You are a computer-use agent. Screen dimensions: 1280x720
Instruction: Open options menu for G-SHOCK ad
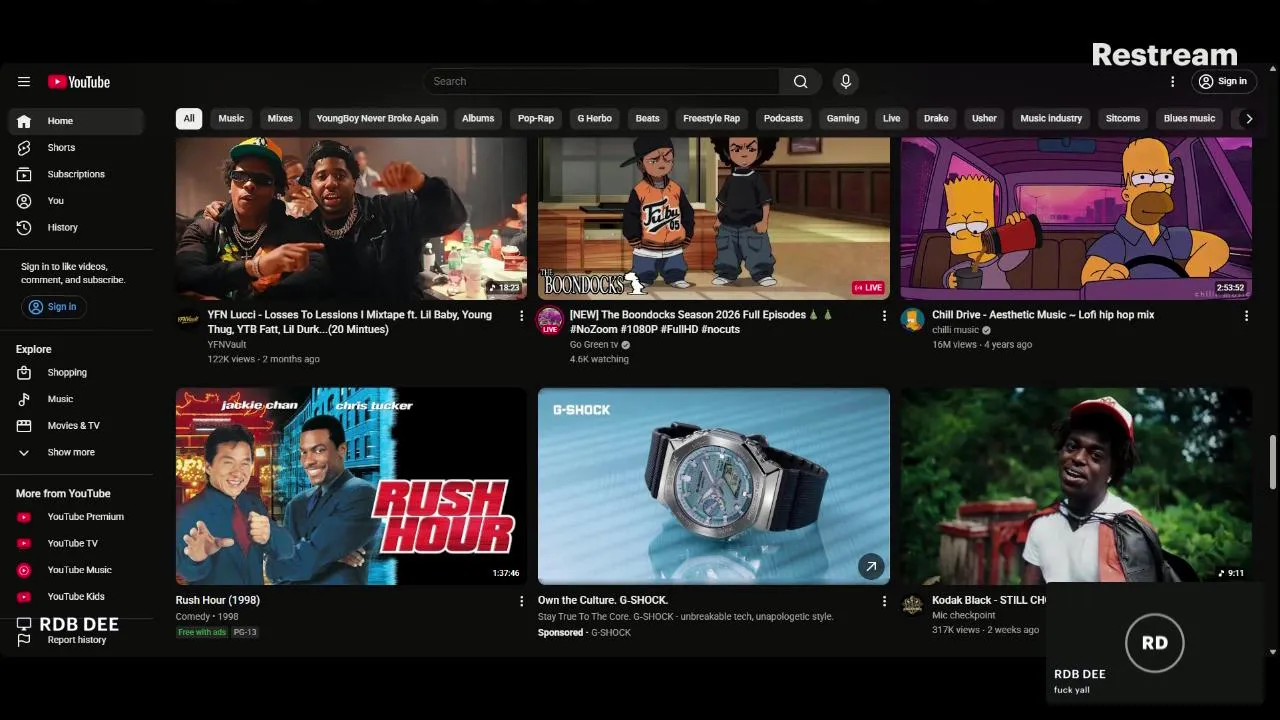(x=883, y=601)
